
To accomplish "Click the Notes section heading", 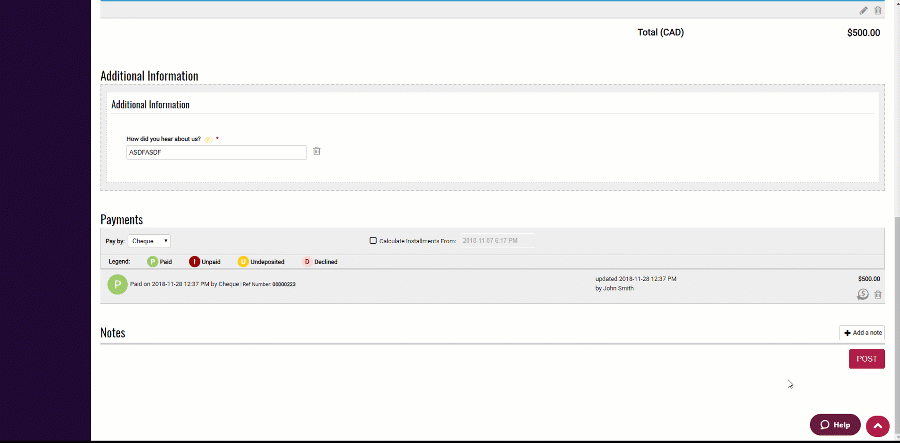I will pyautogui.click(x=112, y=333).
